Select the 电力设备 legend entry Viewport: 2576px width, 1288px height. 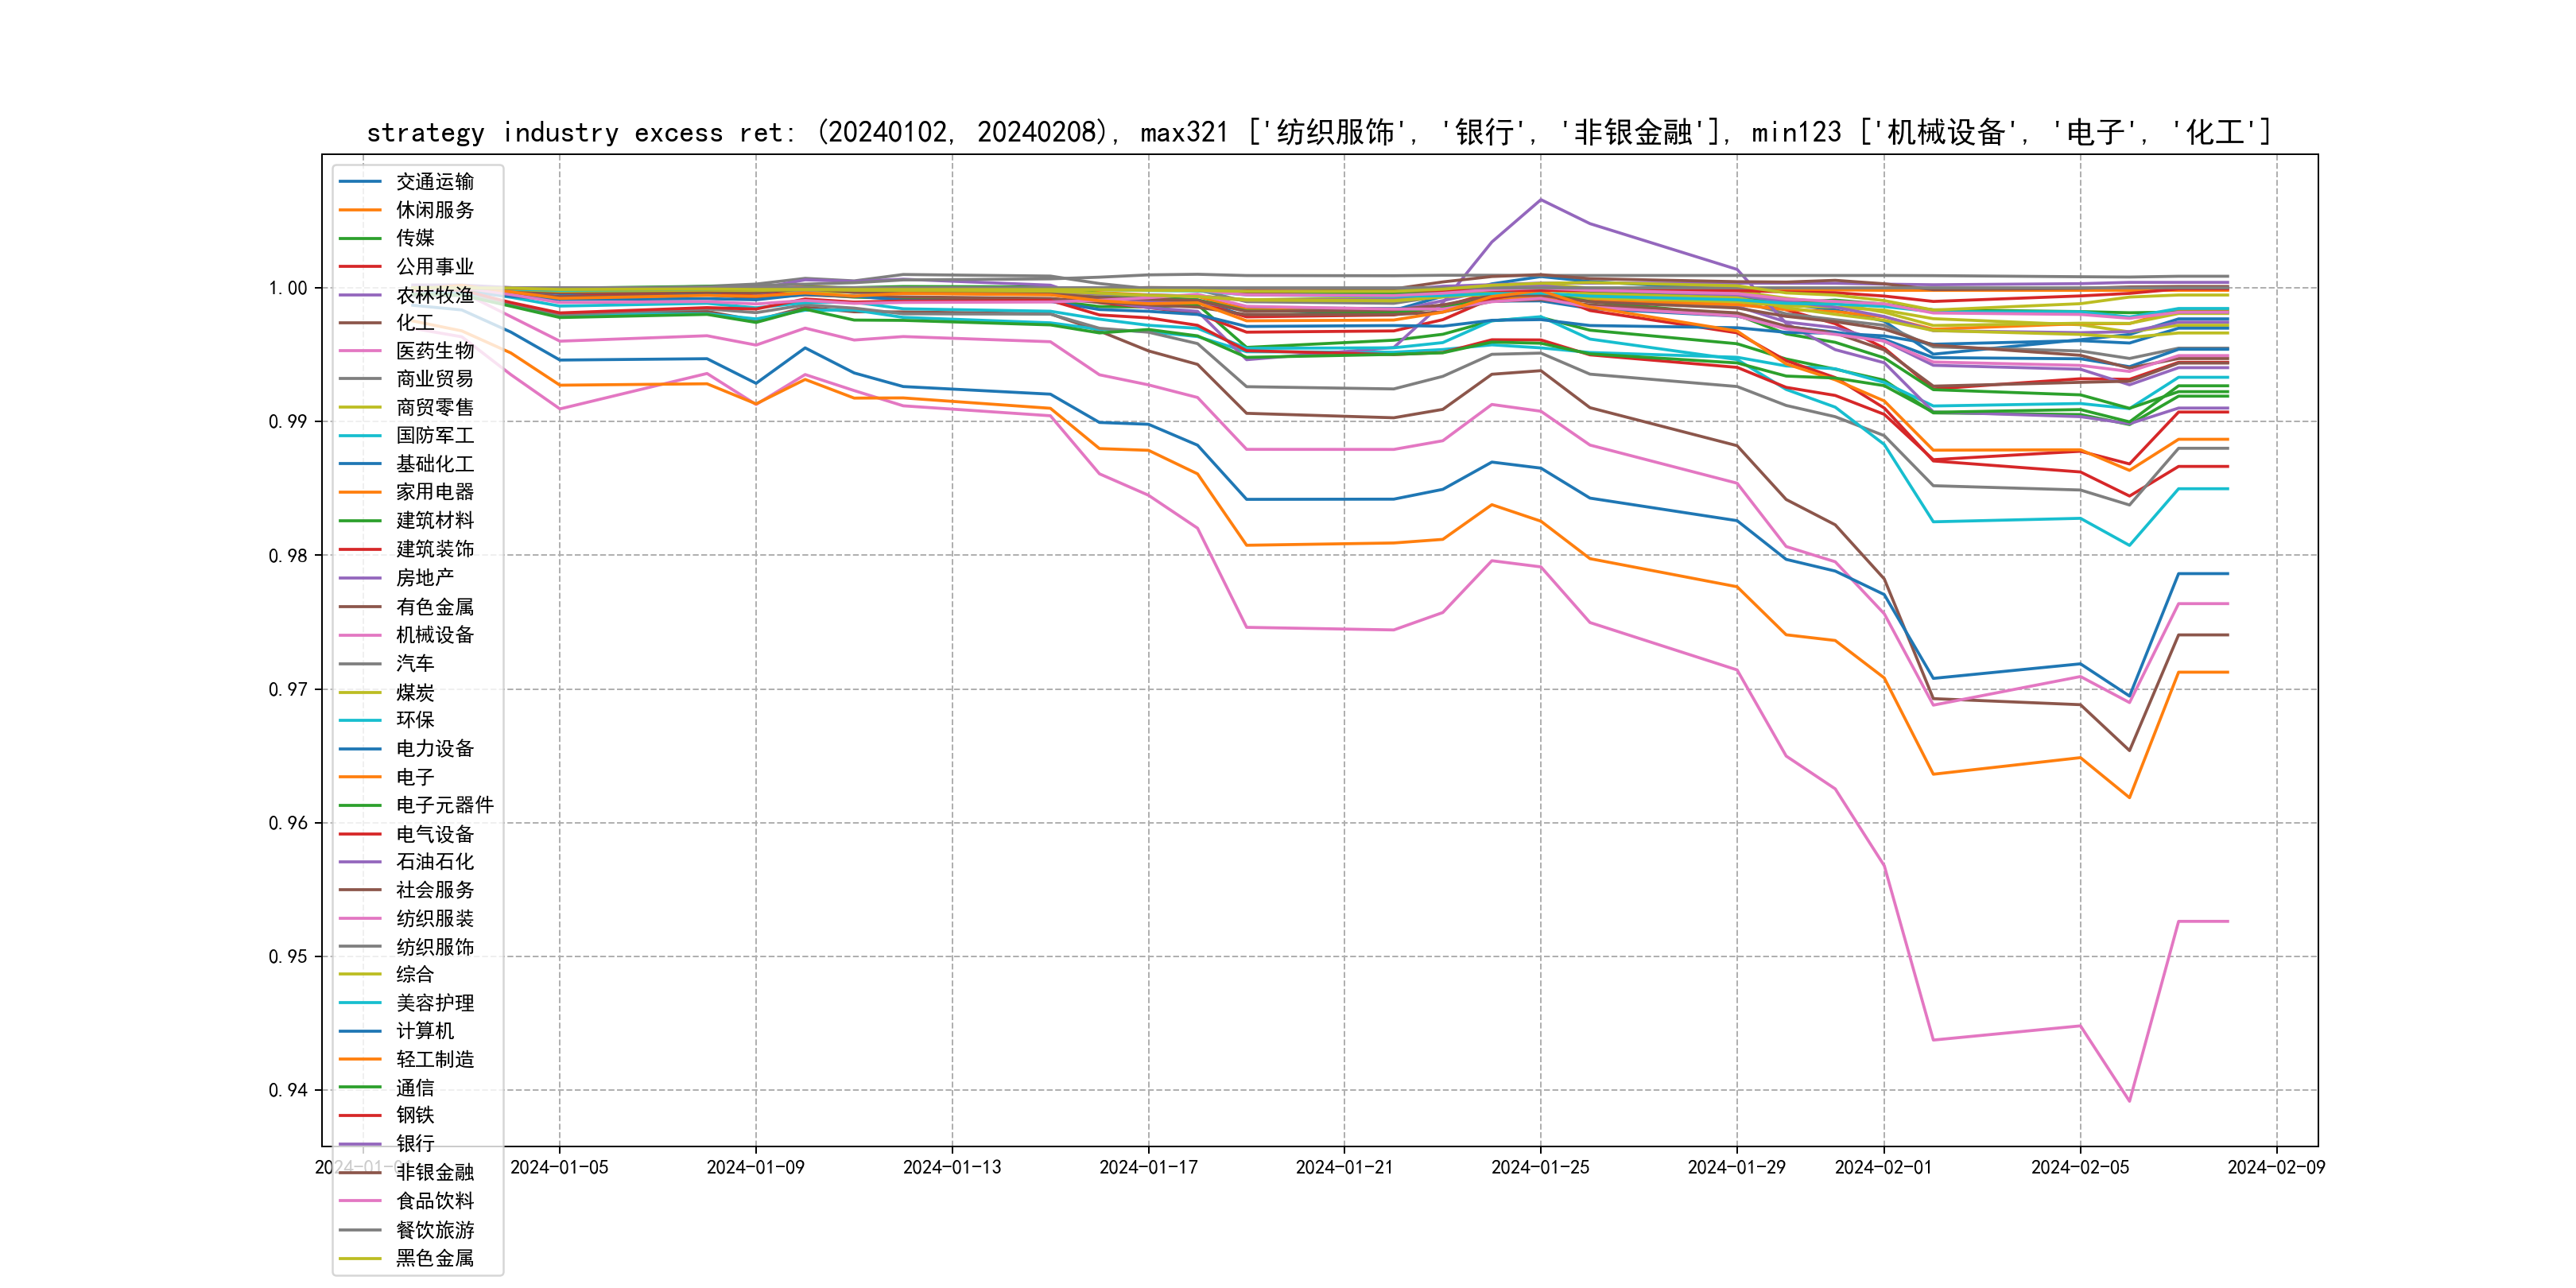coord(434,749)
